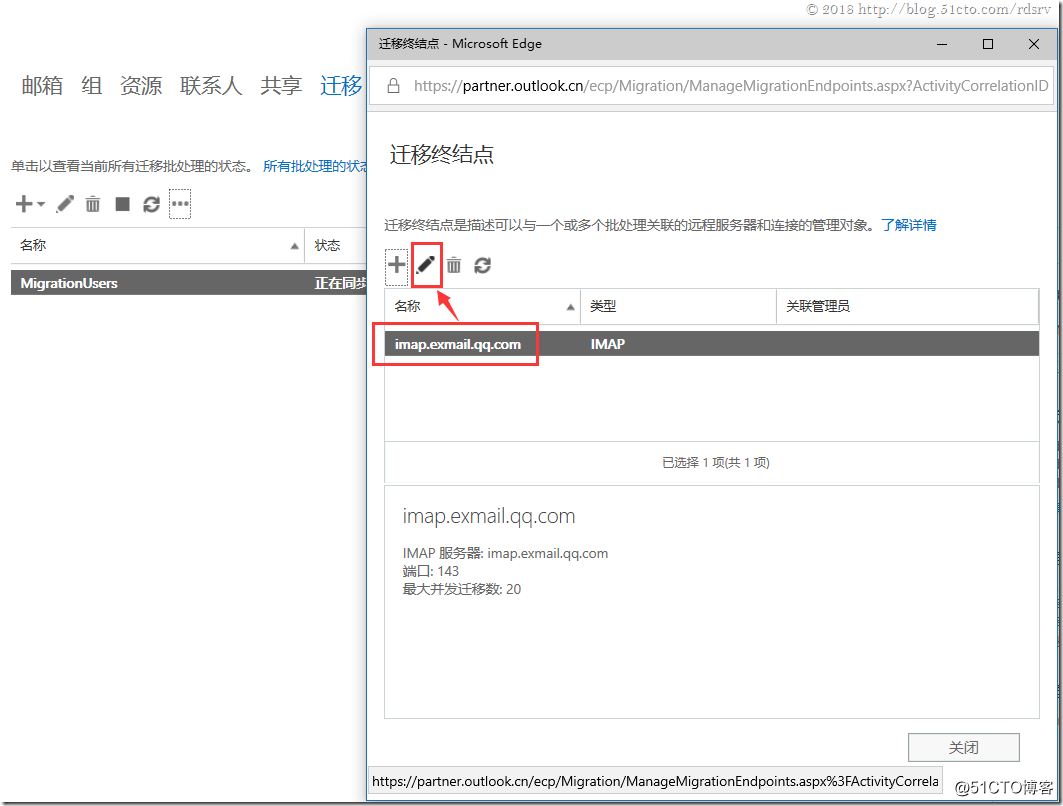
Task: Delete migration batch in main window toolbar
Action: (x=93, y=204)
